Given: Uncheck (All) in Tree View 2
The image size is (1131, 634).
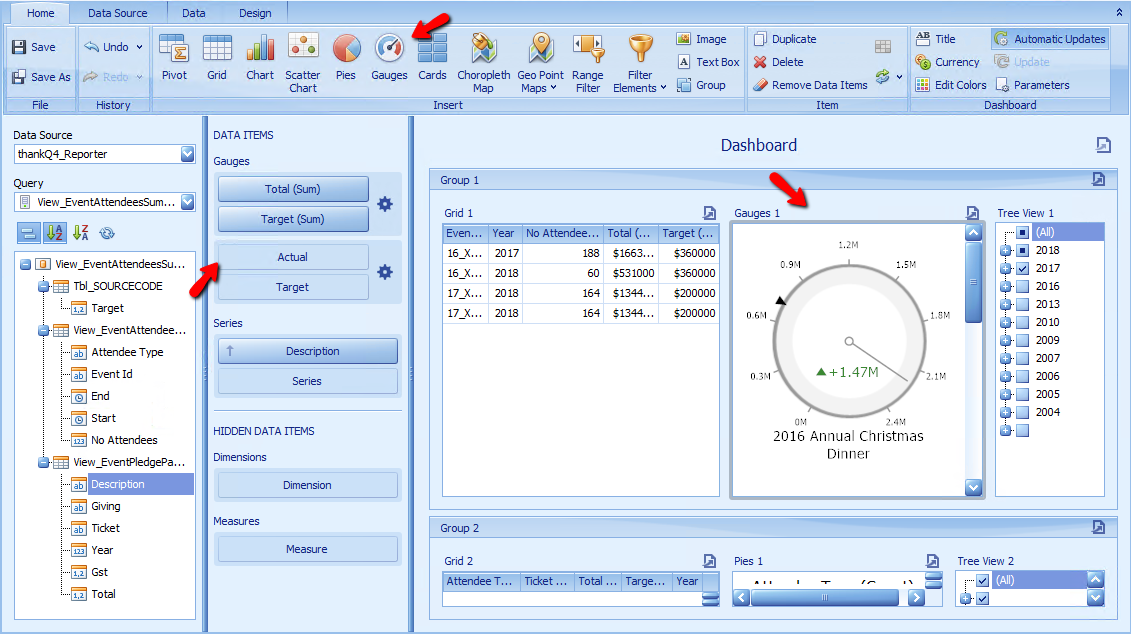Looking at the screenshot, I should click(x=982, y=581).
